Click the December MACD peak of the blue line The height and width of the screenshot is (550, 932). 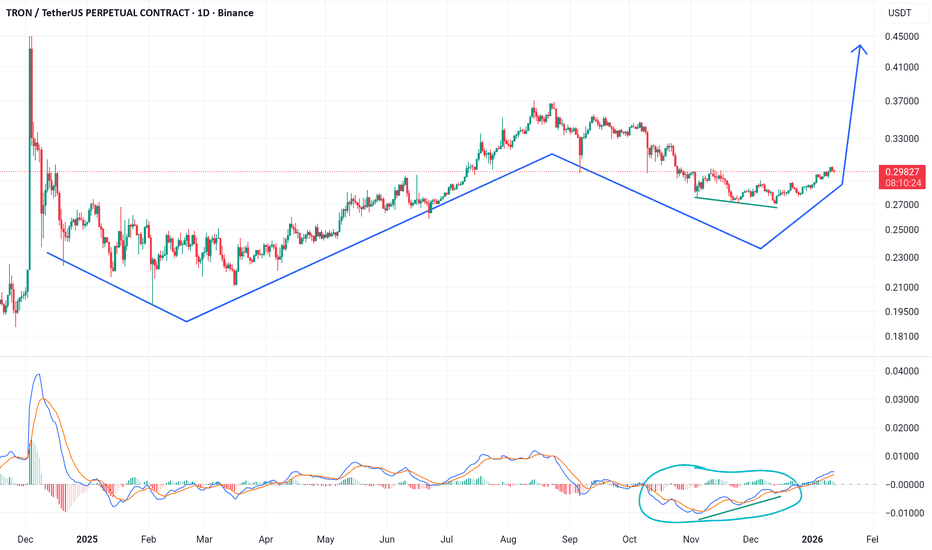(38, 375)
